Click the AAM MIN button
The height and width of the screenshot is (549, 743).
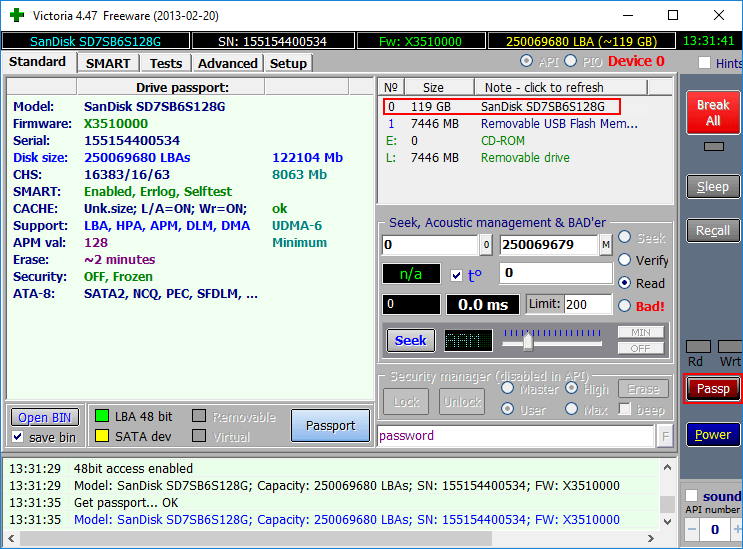(x=641, y=333)
